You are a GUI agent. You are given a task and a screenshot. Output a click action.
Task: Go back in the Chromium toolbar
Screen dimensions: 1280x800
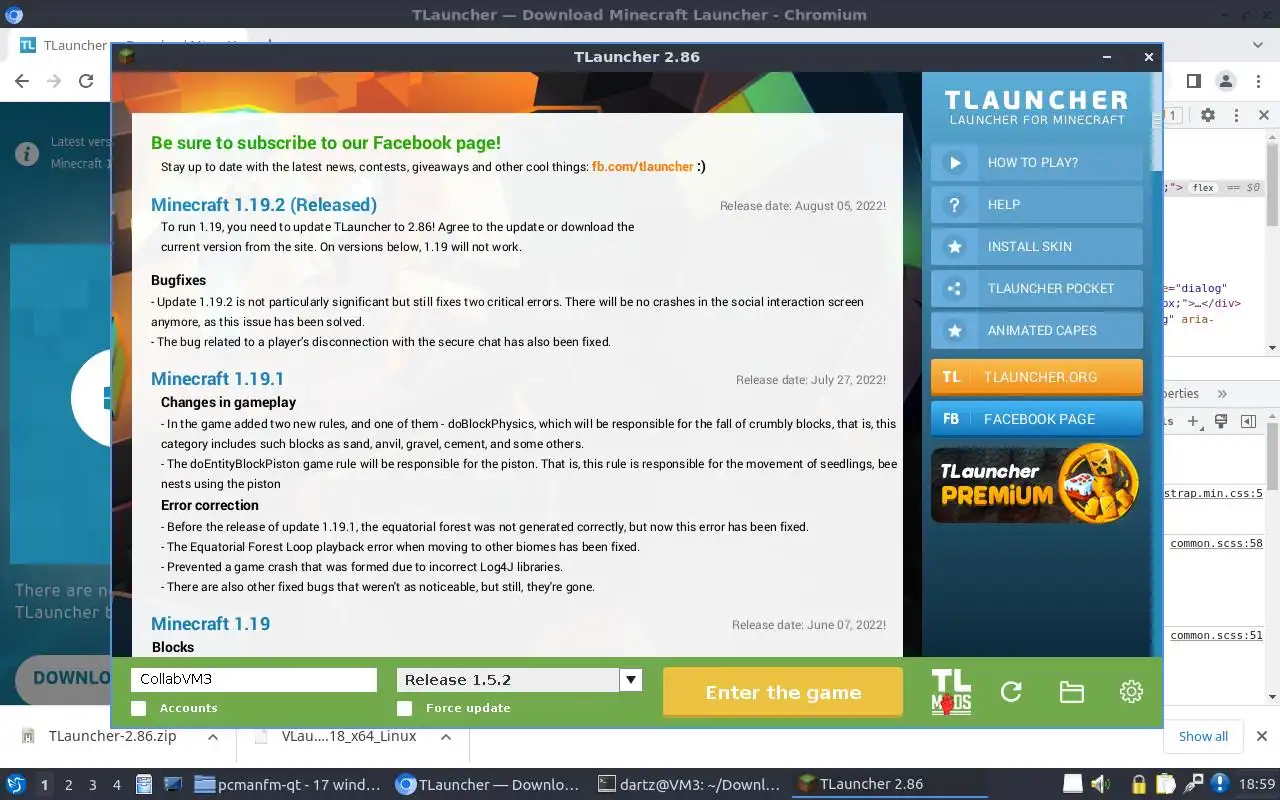22,82
